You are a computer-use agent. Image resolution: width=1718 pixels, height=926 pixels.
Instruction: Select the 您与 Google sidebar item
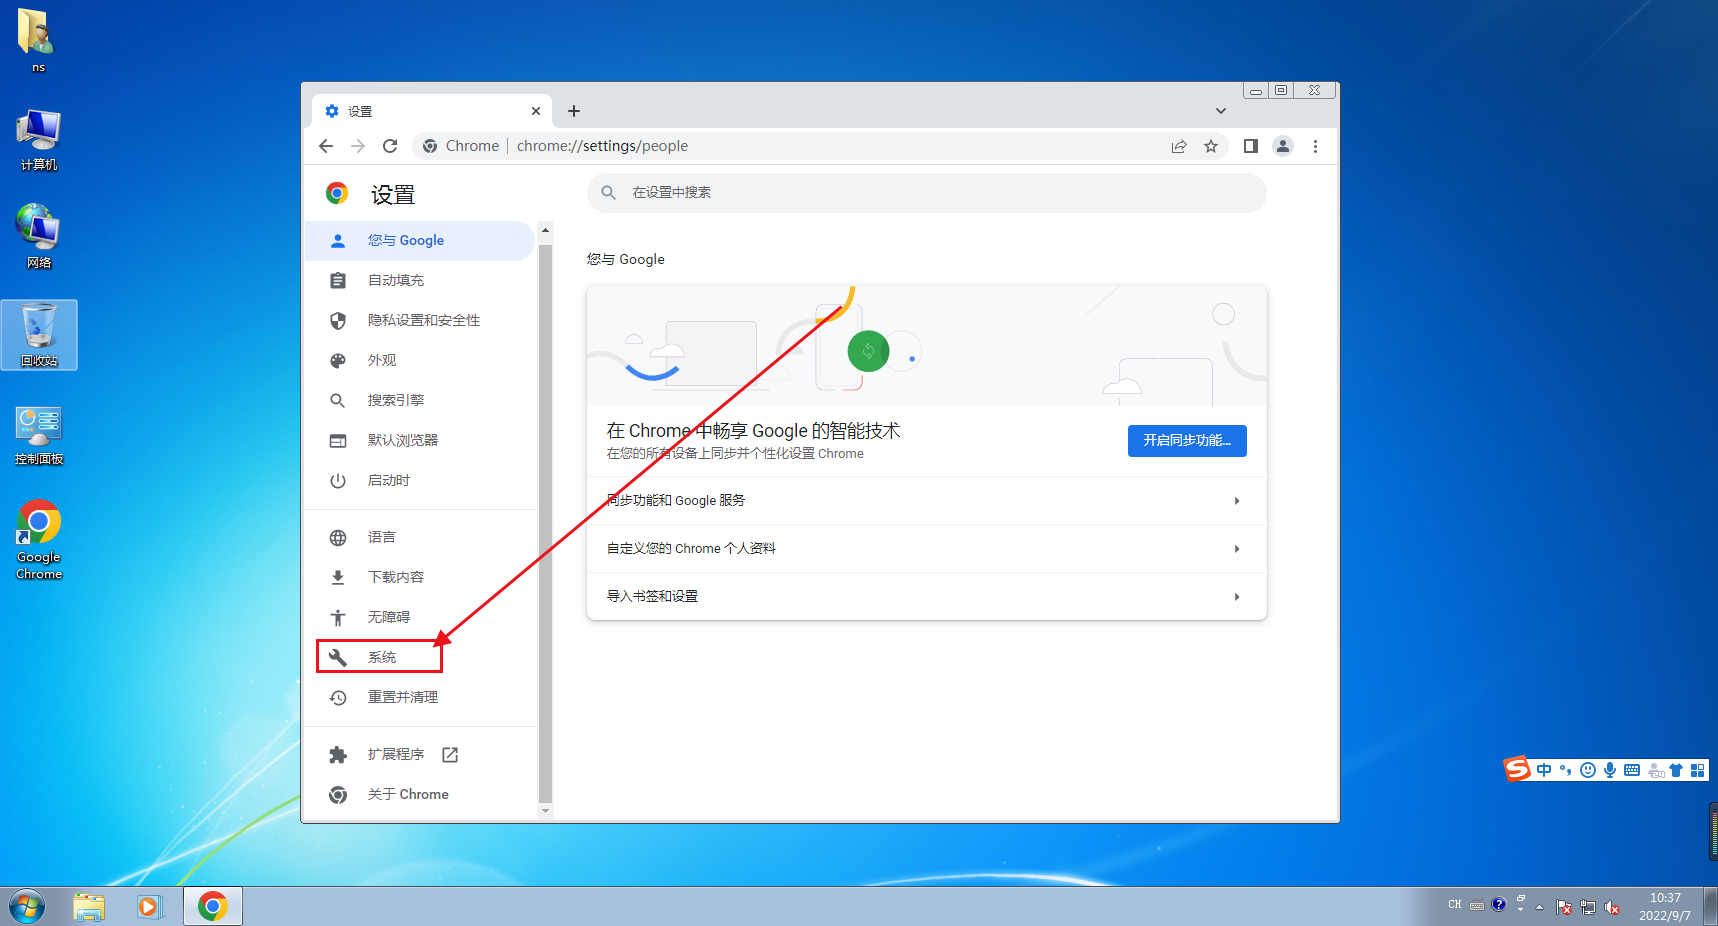pyautogui.click(x=420, y=240)
